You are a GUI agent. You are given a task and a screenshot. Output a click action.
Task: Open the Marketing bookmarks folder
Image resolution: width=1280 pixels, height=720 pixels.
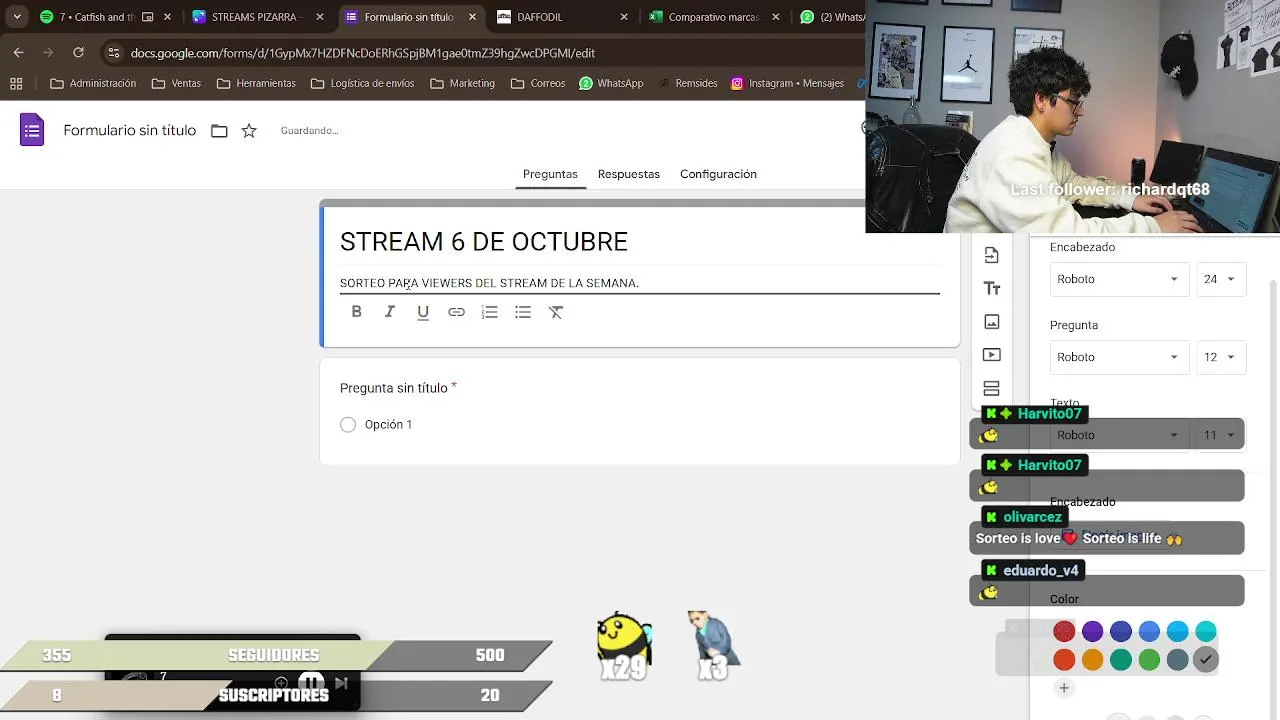click(462, 84)
